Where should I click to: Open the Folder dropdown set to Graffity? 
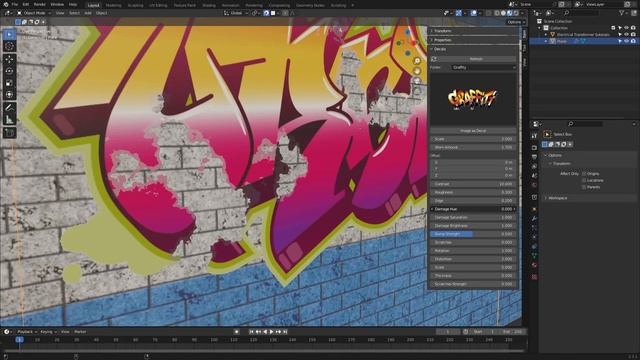pyautogui.click(x=484, y=67)
